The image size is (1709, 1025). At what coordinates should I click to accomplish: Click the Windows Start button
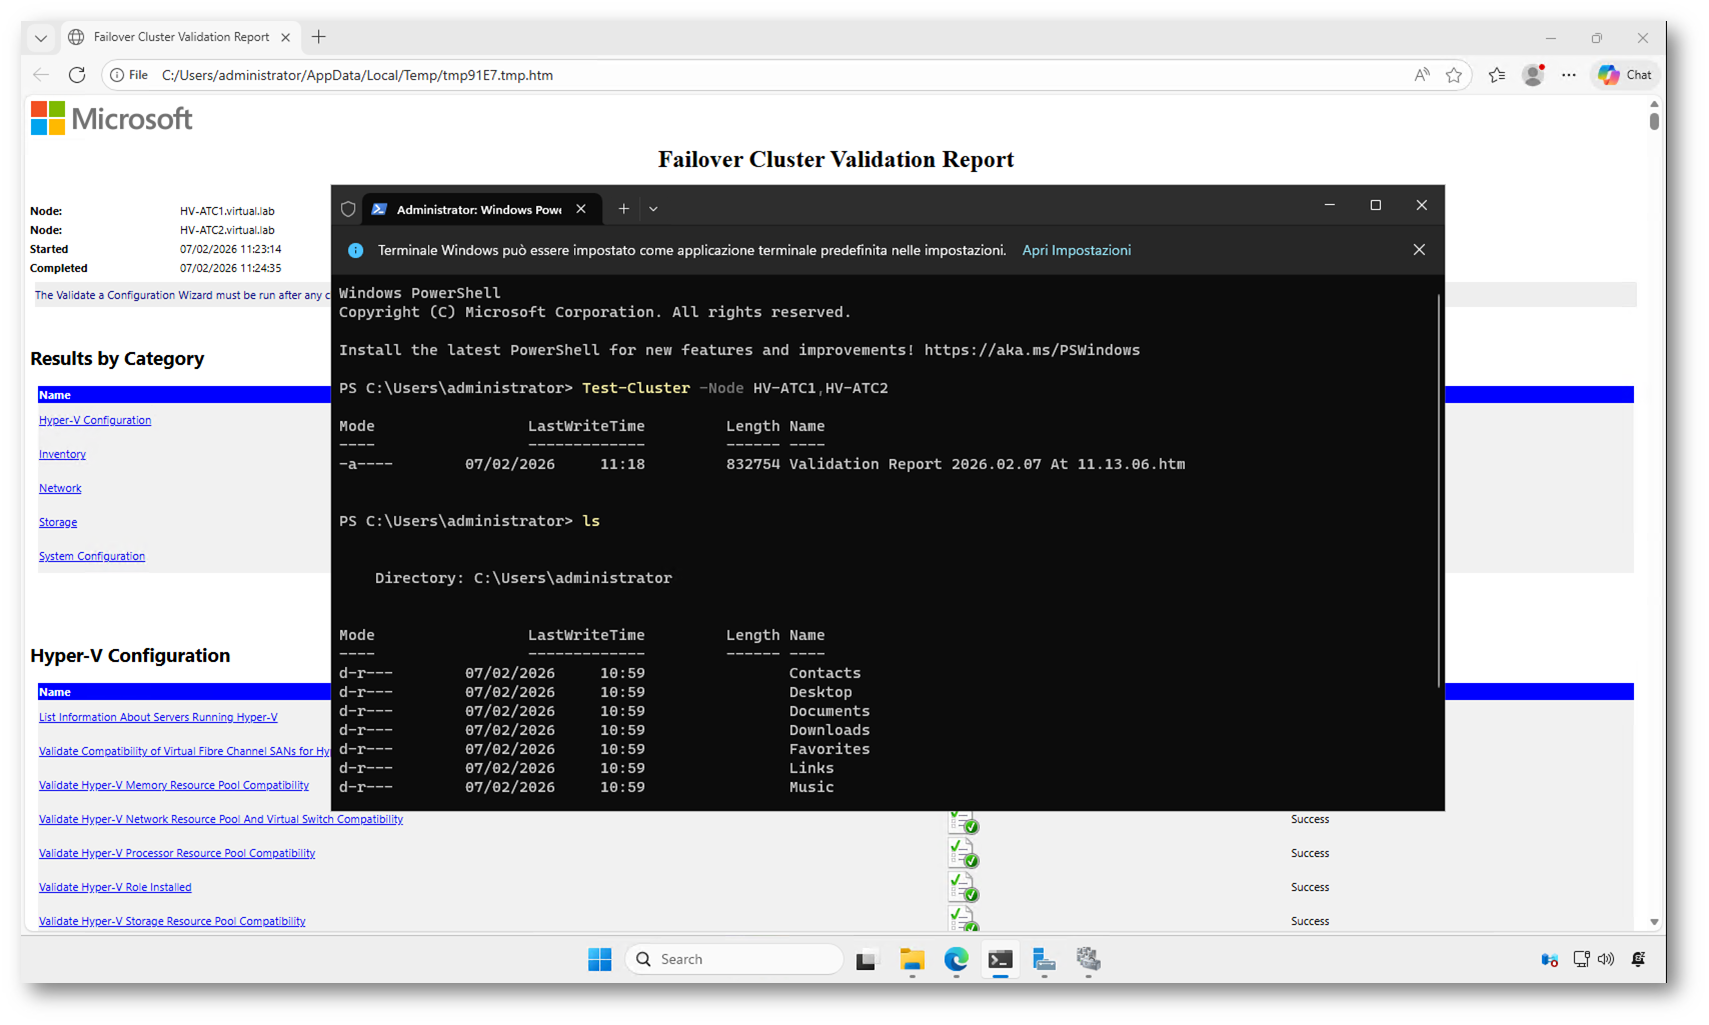click(x=600, y=960)
